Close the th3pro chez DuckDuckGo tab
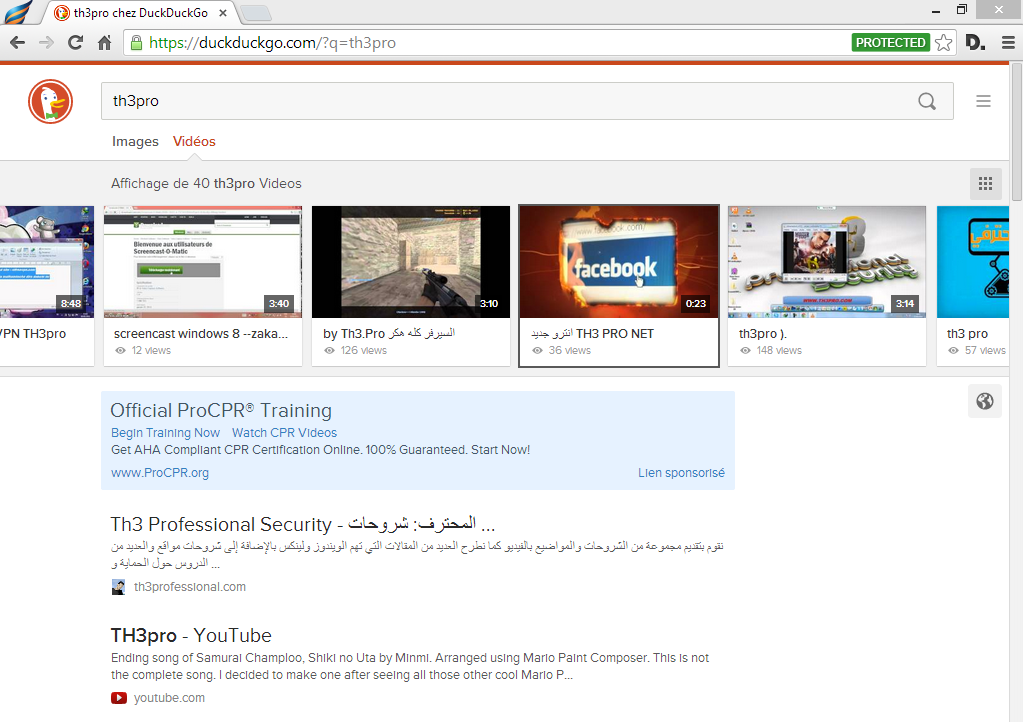 point(223,12)
